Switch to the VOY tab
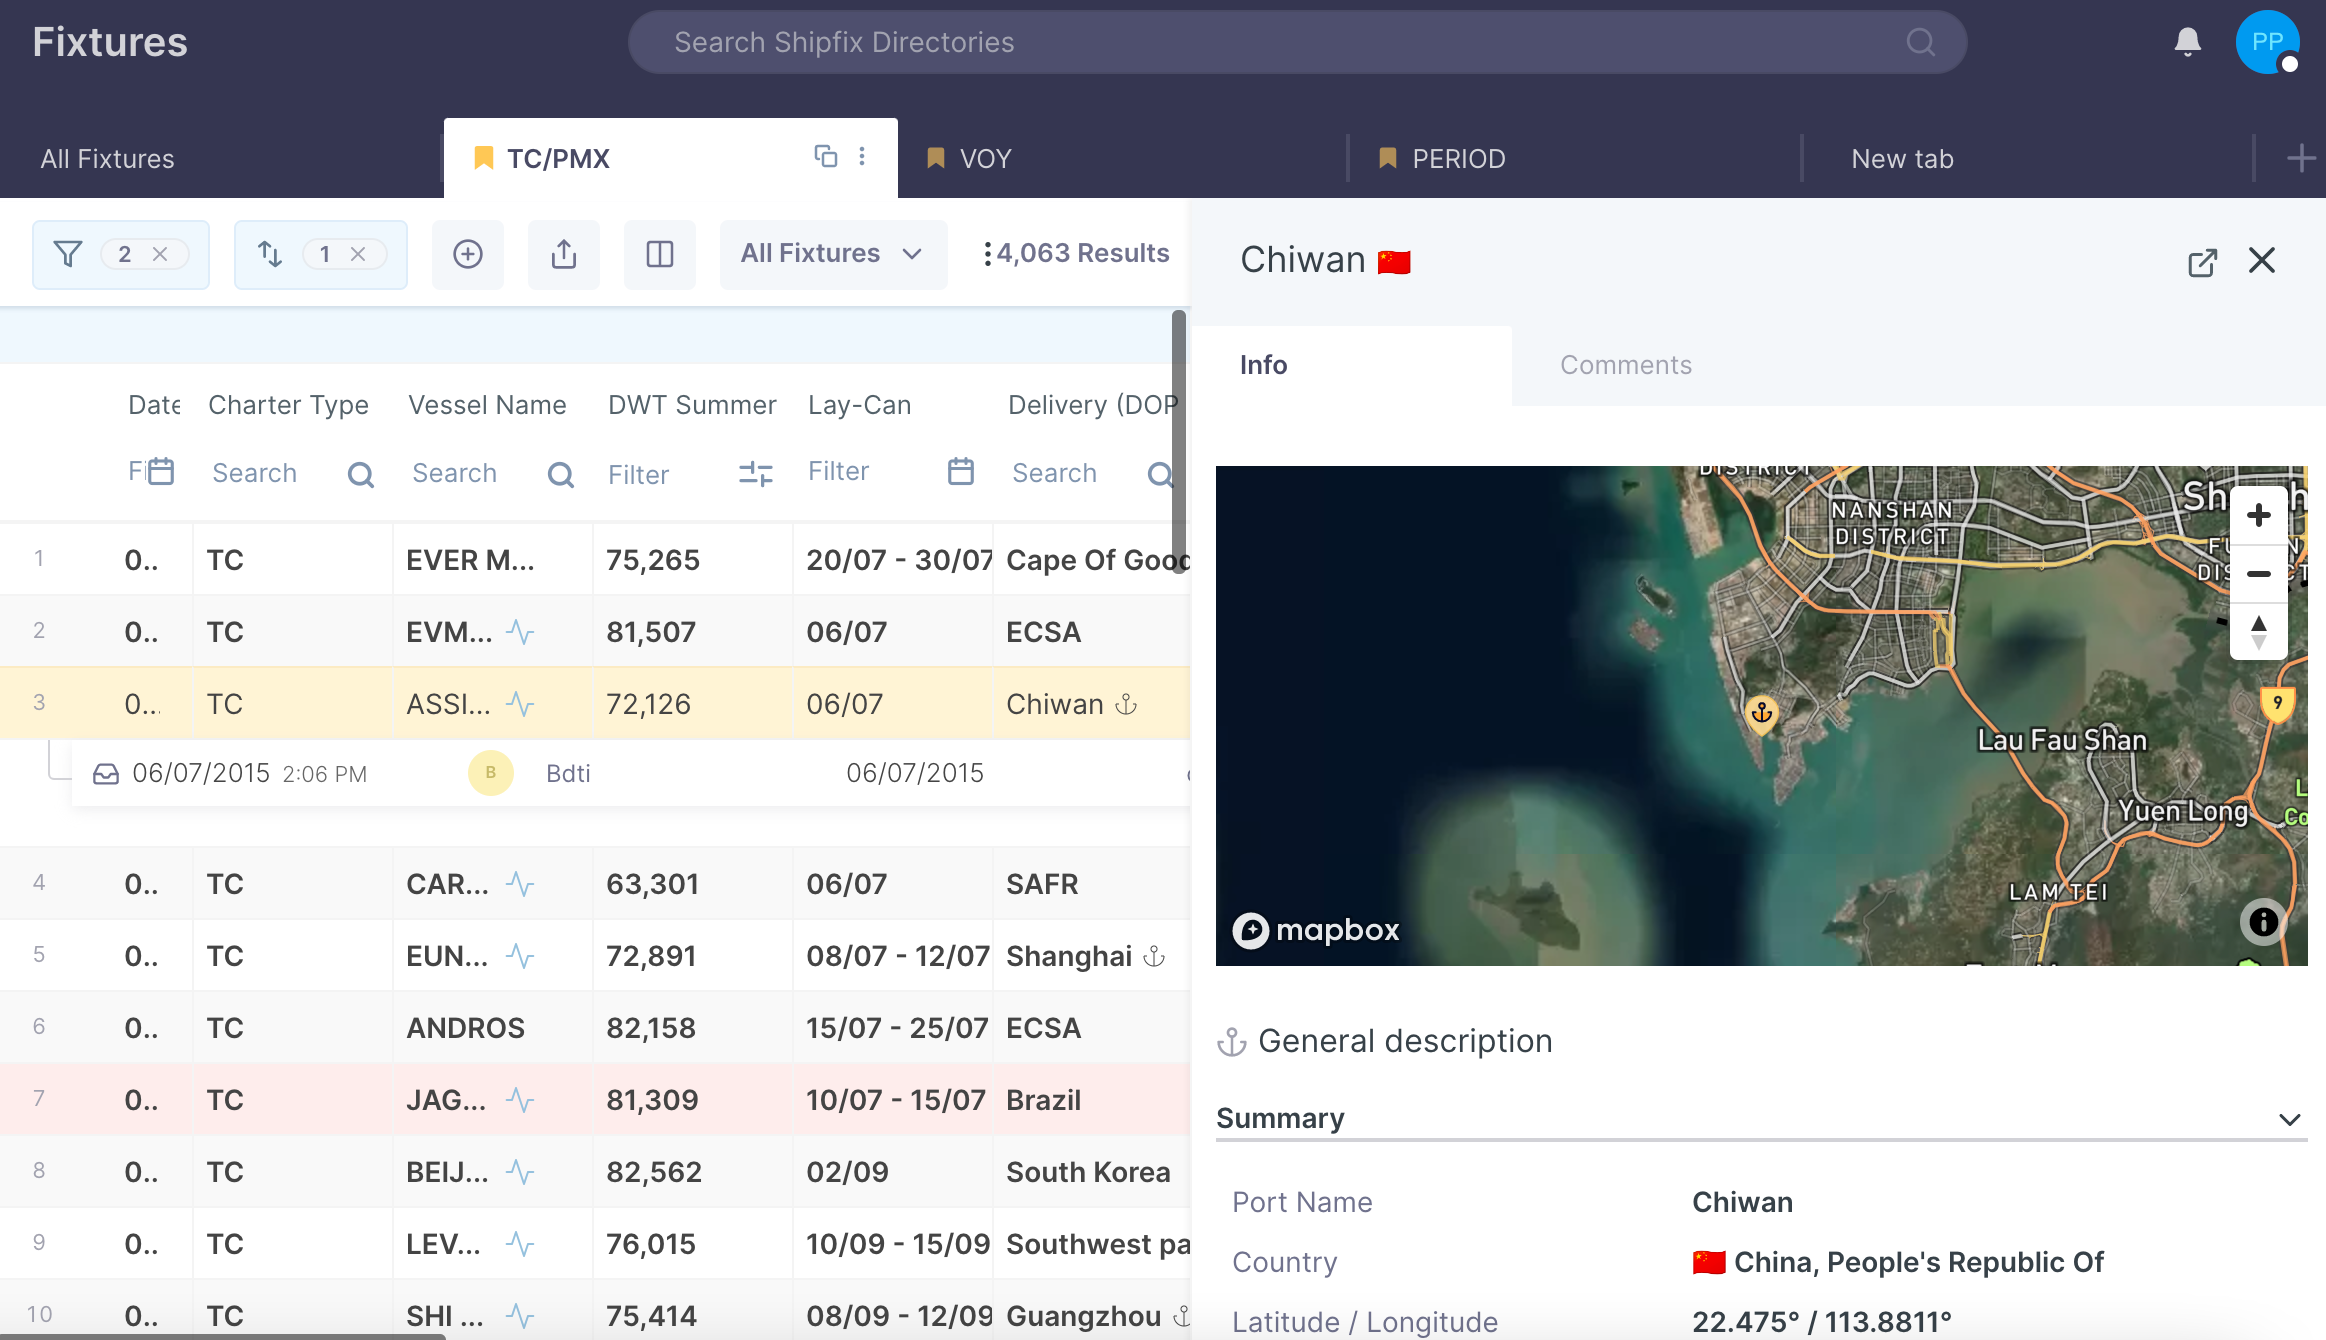 (985, 159)
